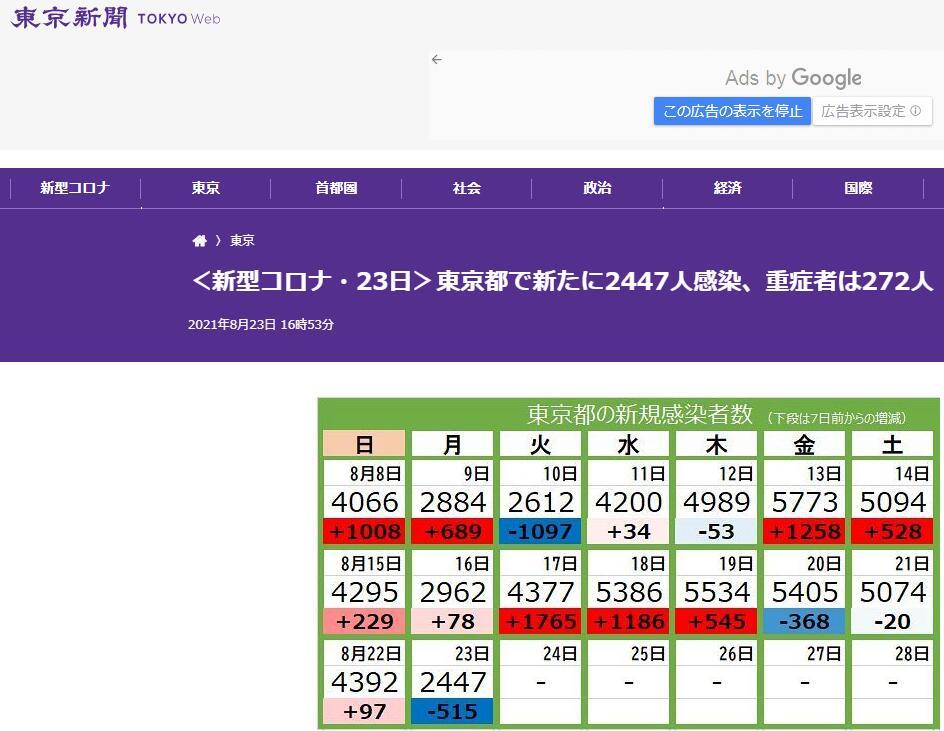Click the 2447 value for the 23rd
Viewport: 944px width, 731px height.
click(x=453, y=682)
